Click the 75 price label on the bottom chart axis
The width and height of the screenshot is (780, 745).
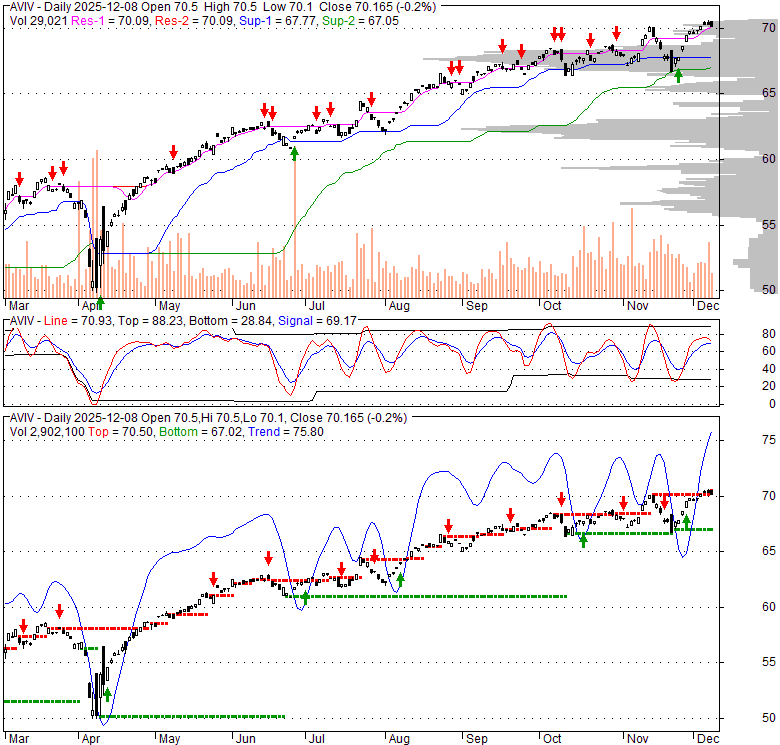pos(769,440)
